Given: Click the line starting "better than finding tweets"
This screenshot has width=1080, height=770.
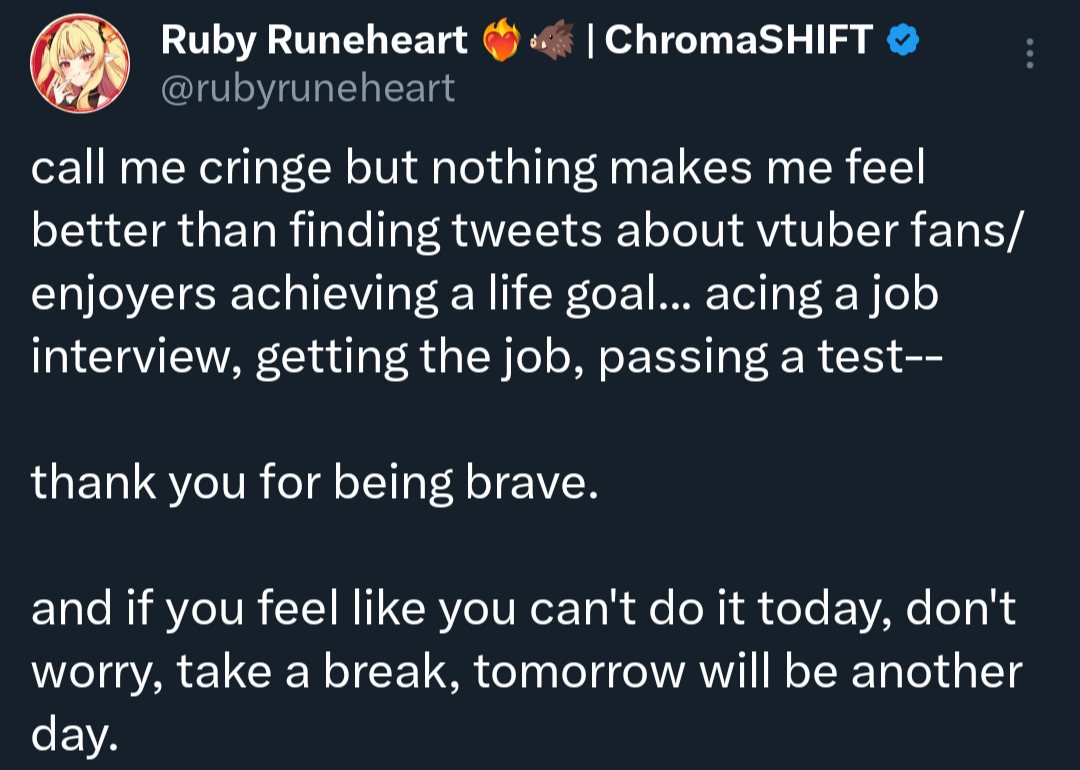Looking at the screenshot, I should pyautogui.click(x=523, y=232).
